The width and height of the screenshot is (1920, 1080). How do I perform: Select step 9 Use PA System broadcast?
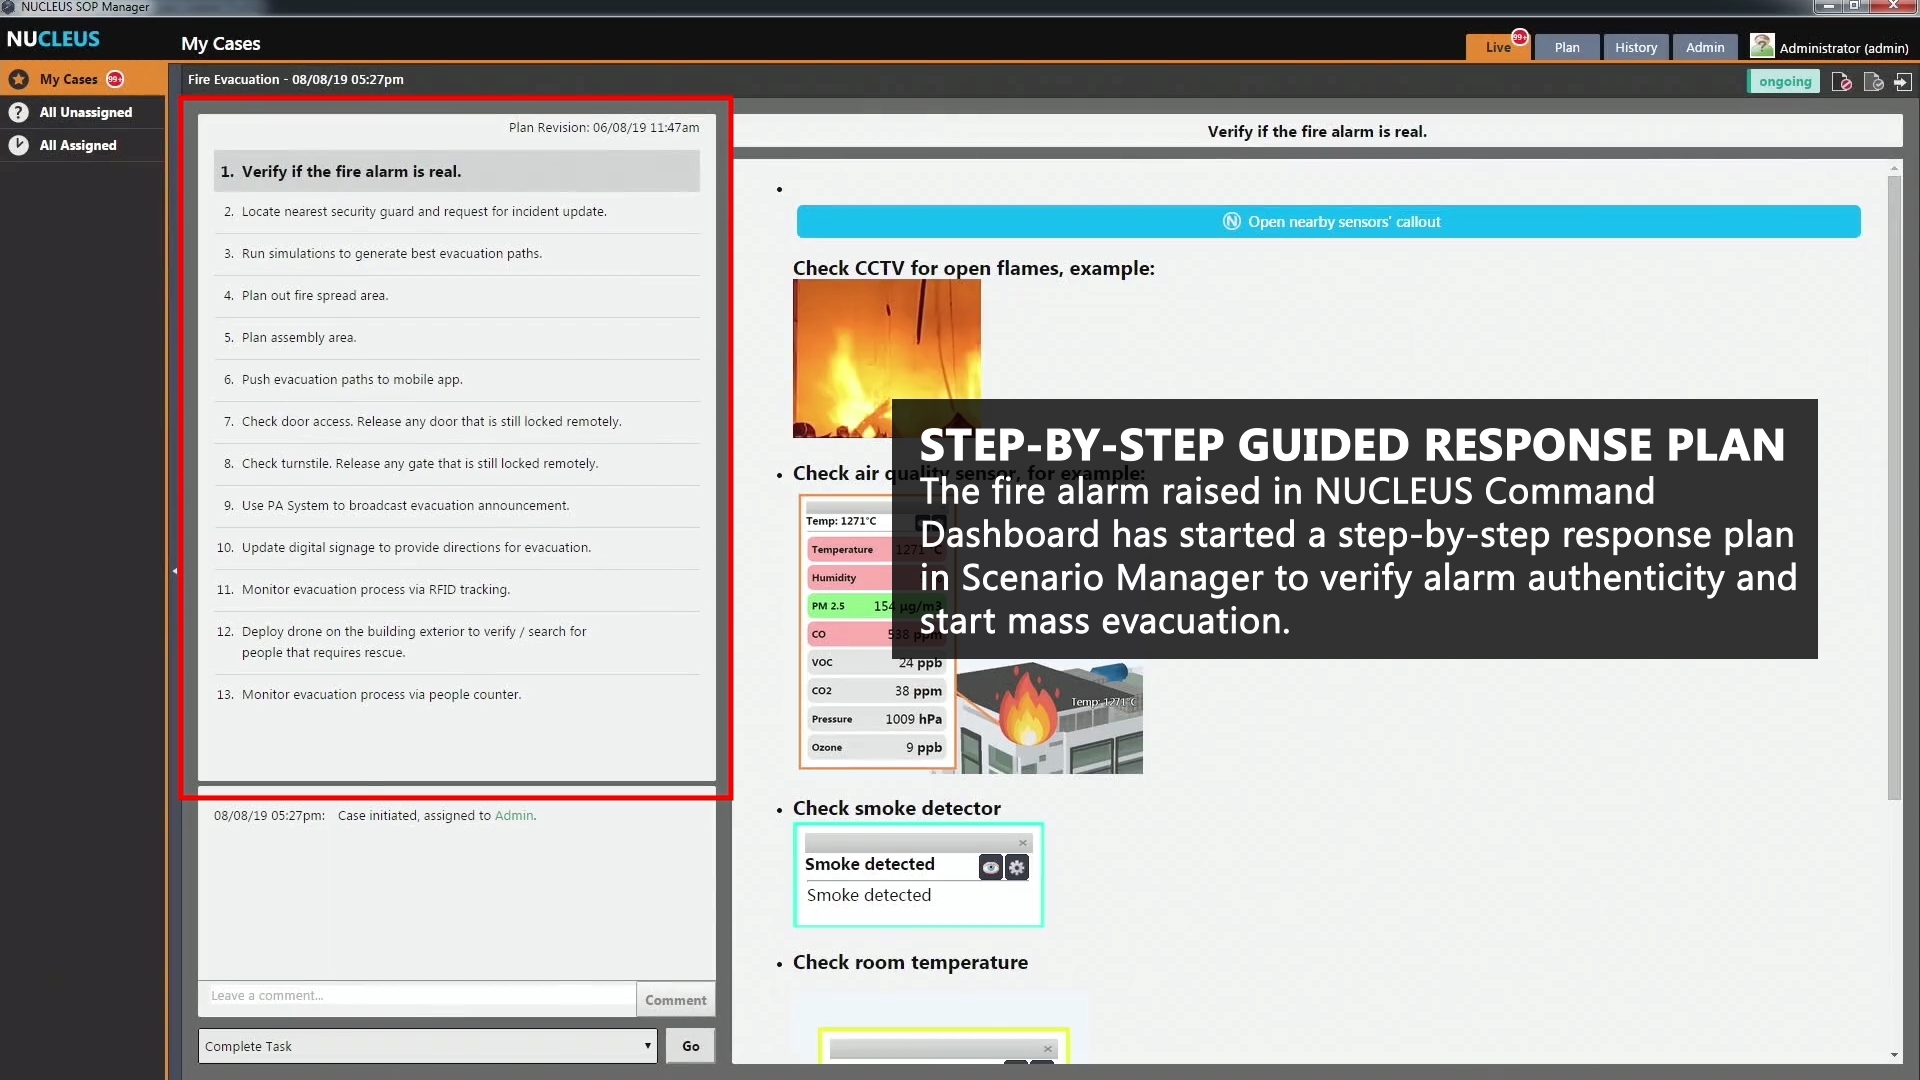click(457, 506)
